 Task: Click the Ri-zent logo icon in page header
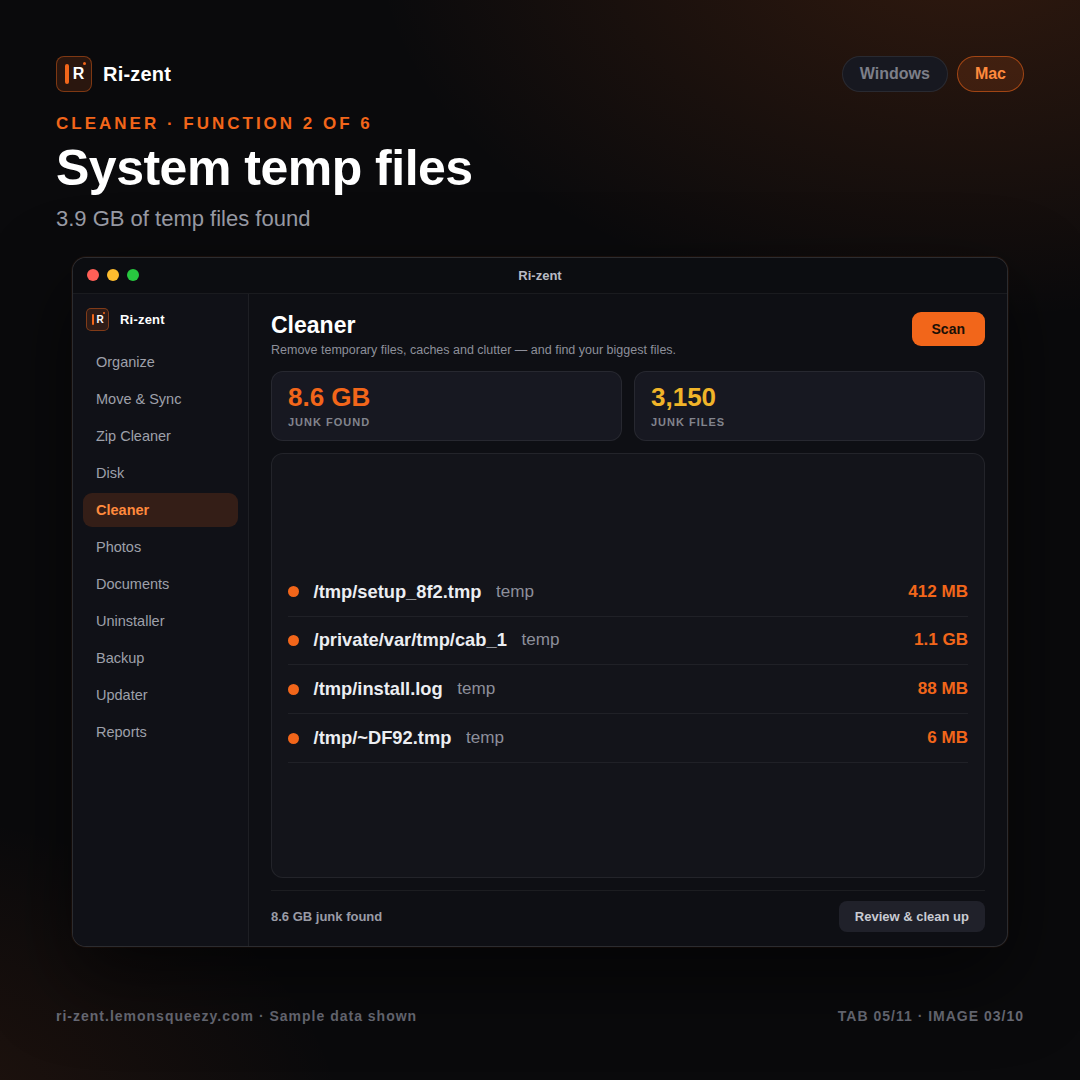74,74
